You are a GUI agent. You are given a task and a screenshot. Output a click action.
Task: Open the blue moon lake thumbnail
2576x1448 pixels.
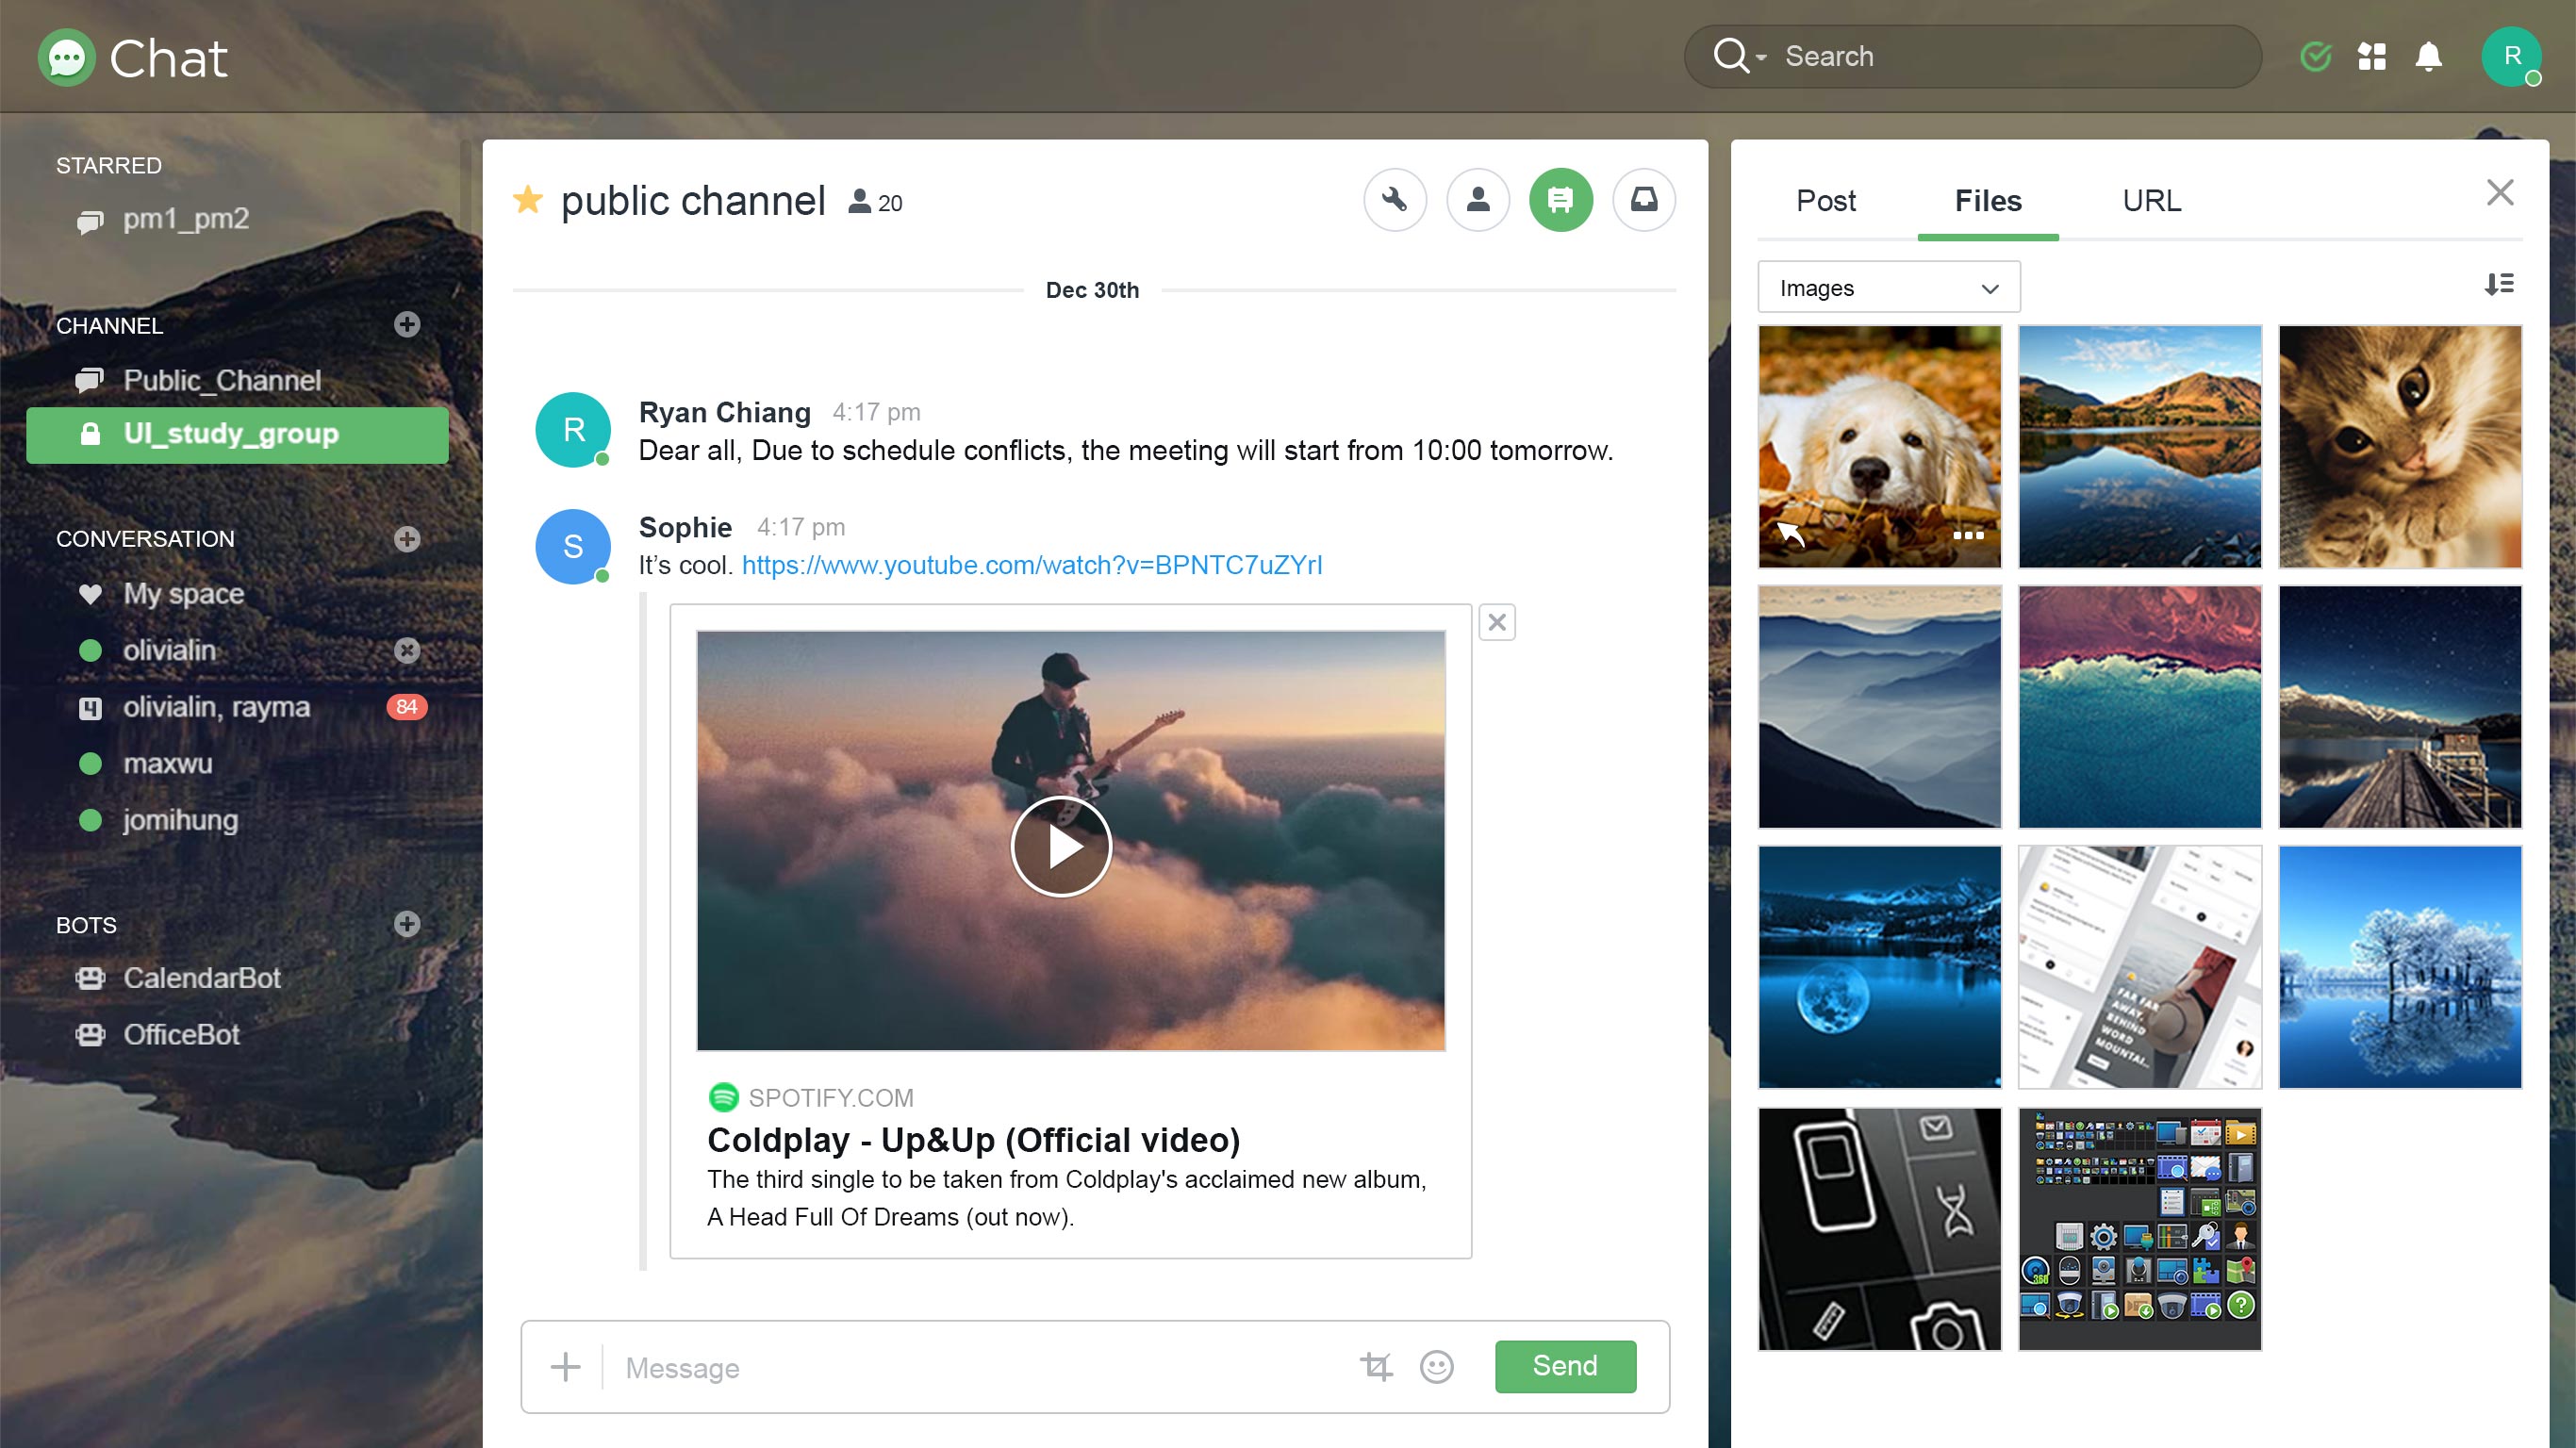[1879, 967]
